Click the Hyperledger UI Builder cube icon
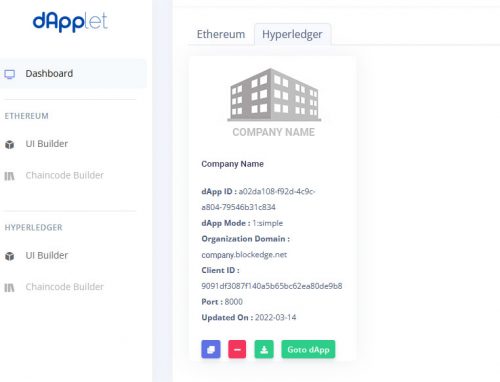The height and width of the screenshot is (382, 500). pos(10,256)
